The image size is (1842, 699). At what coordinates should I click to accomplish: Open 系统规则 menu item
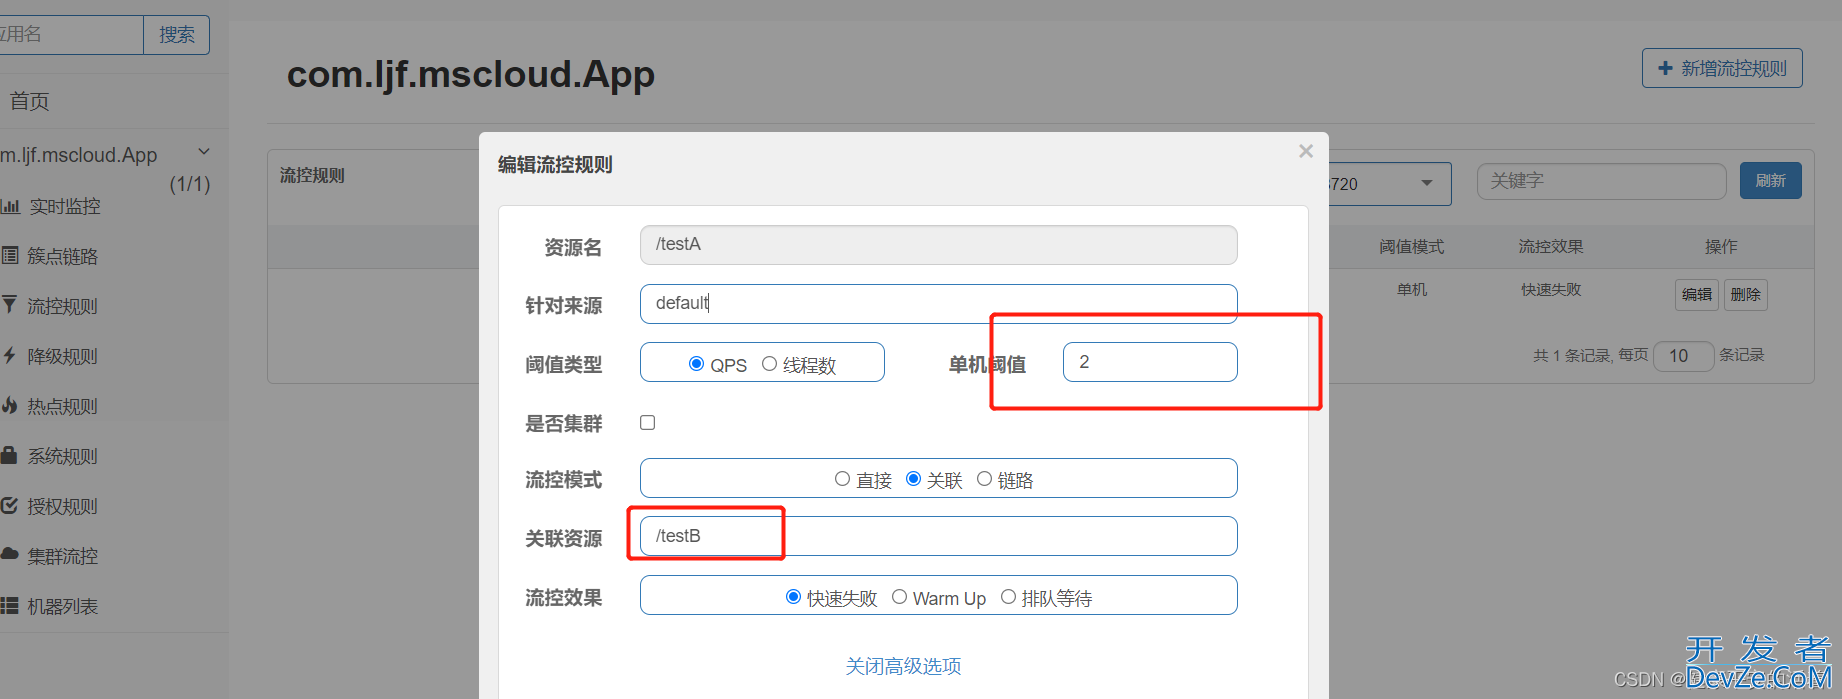[63, 456]
